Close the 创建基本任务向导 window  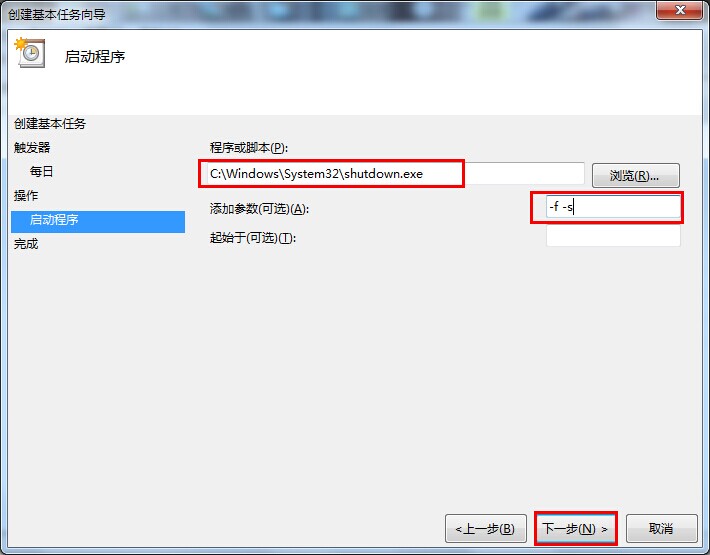click(x=679, y=10)
